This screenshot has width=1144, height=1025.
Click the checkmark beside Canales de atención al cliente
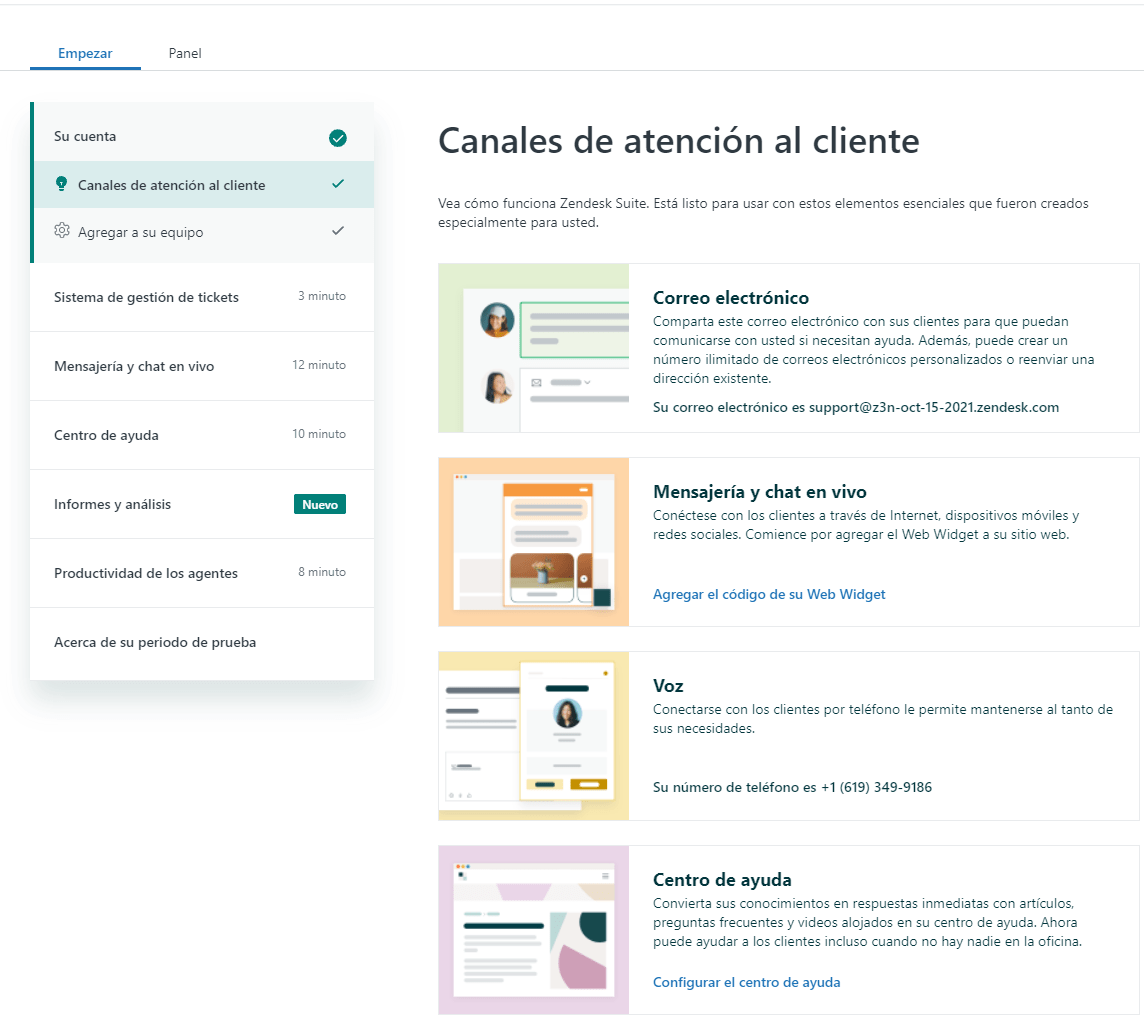pos(339,185)
